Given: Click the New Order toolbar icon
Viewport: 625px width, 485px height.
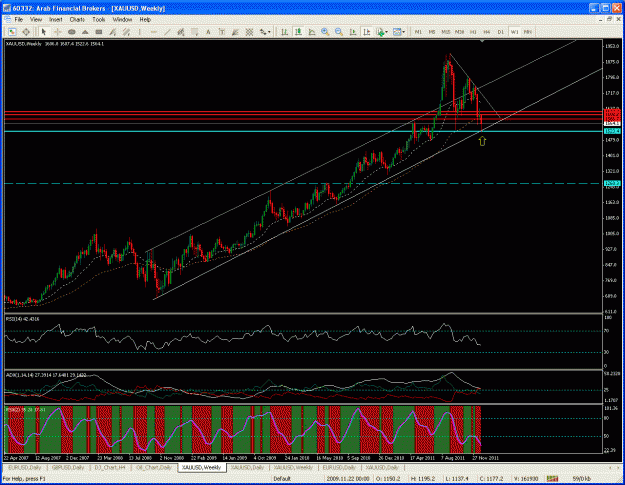Looking at the screenshot, I should (x=12, y=32).
